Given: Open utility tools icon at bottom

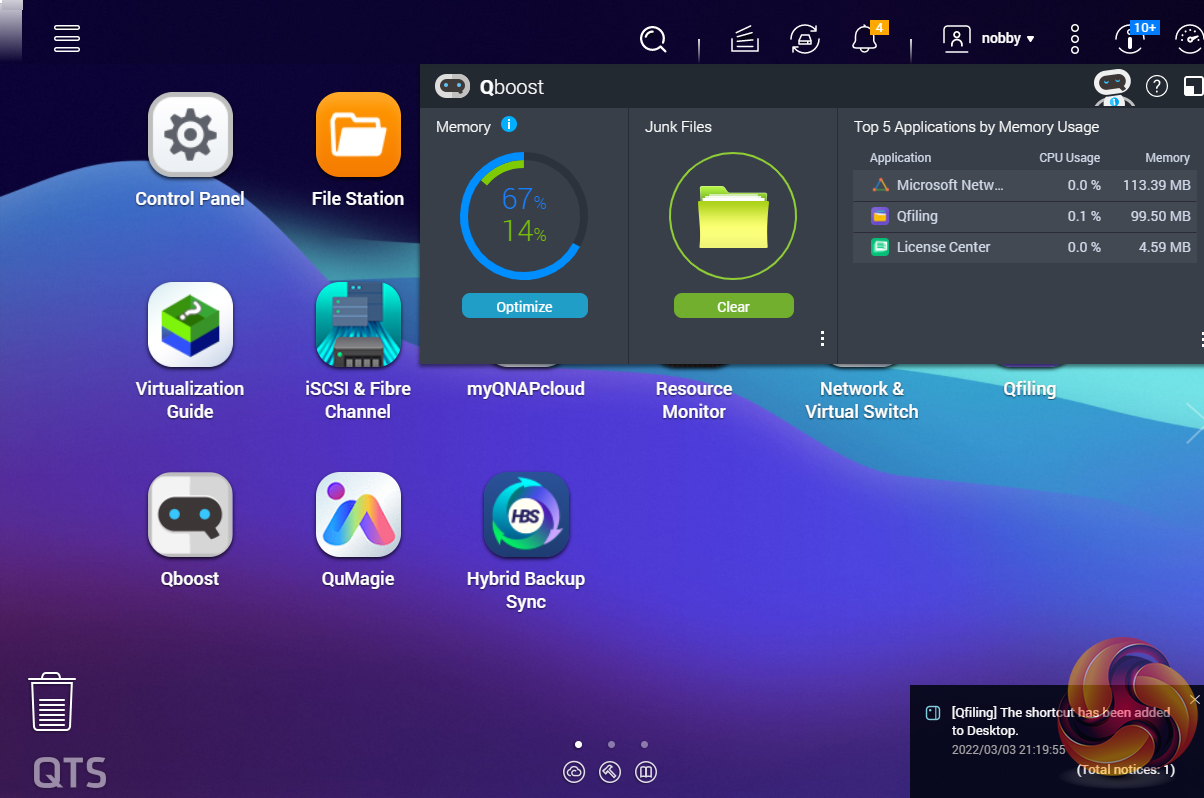Looking at the screenshot, I should 610,772.
